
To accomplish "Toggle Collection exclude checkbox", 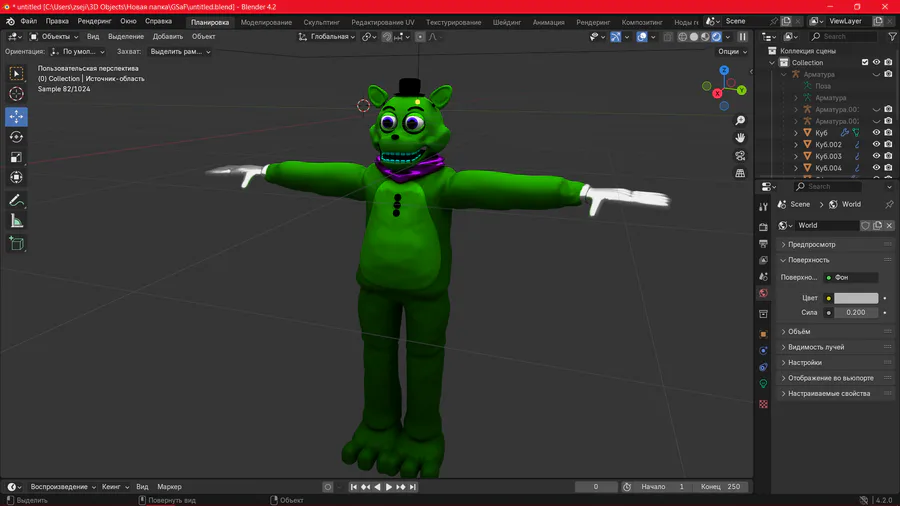I will tap(865, 63).
